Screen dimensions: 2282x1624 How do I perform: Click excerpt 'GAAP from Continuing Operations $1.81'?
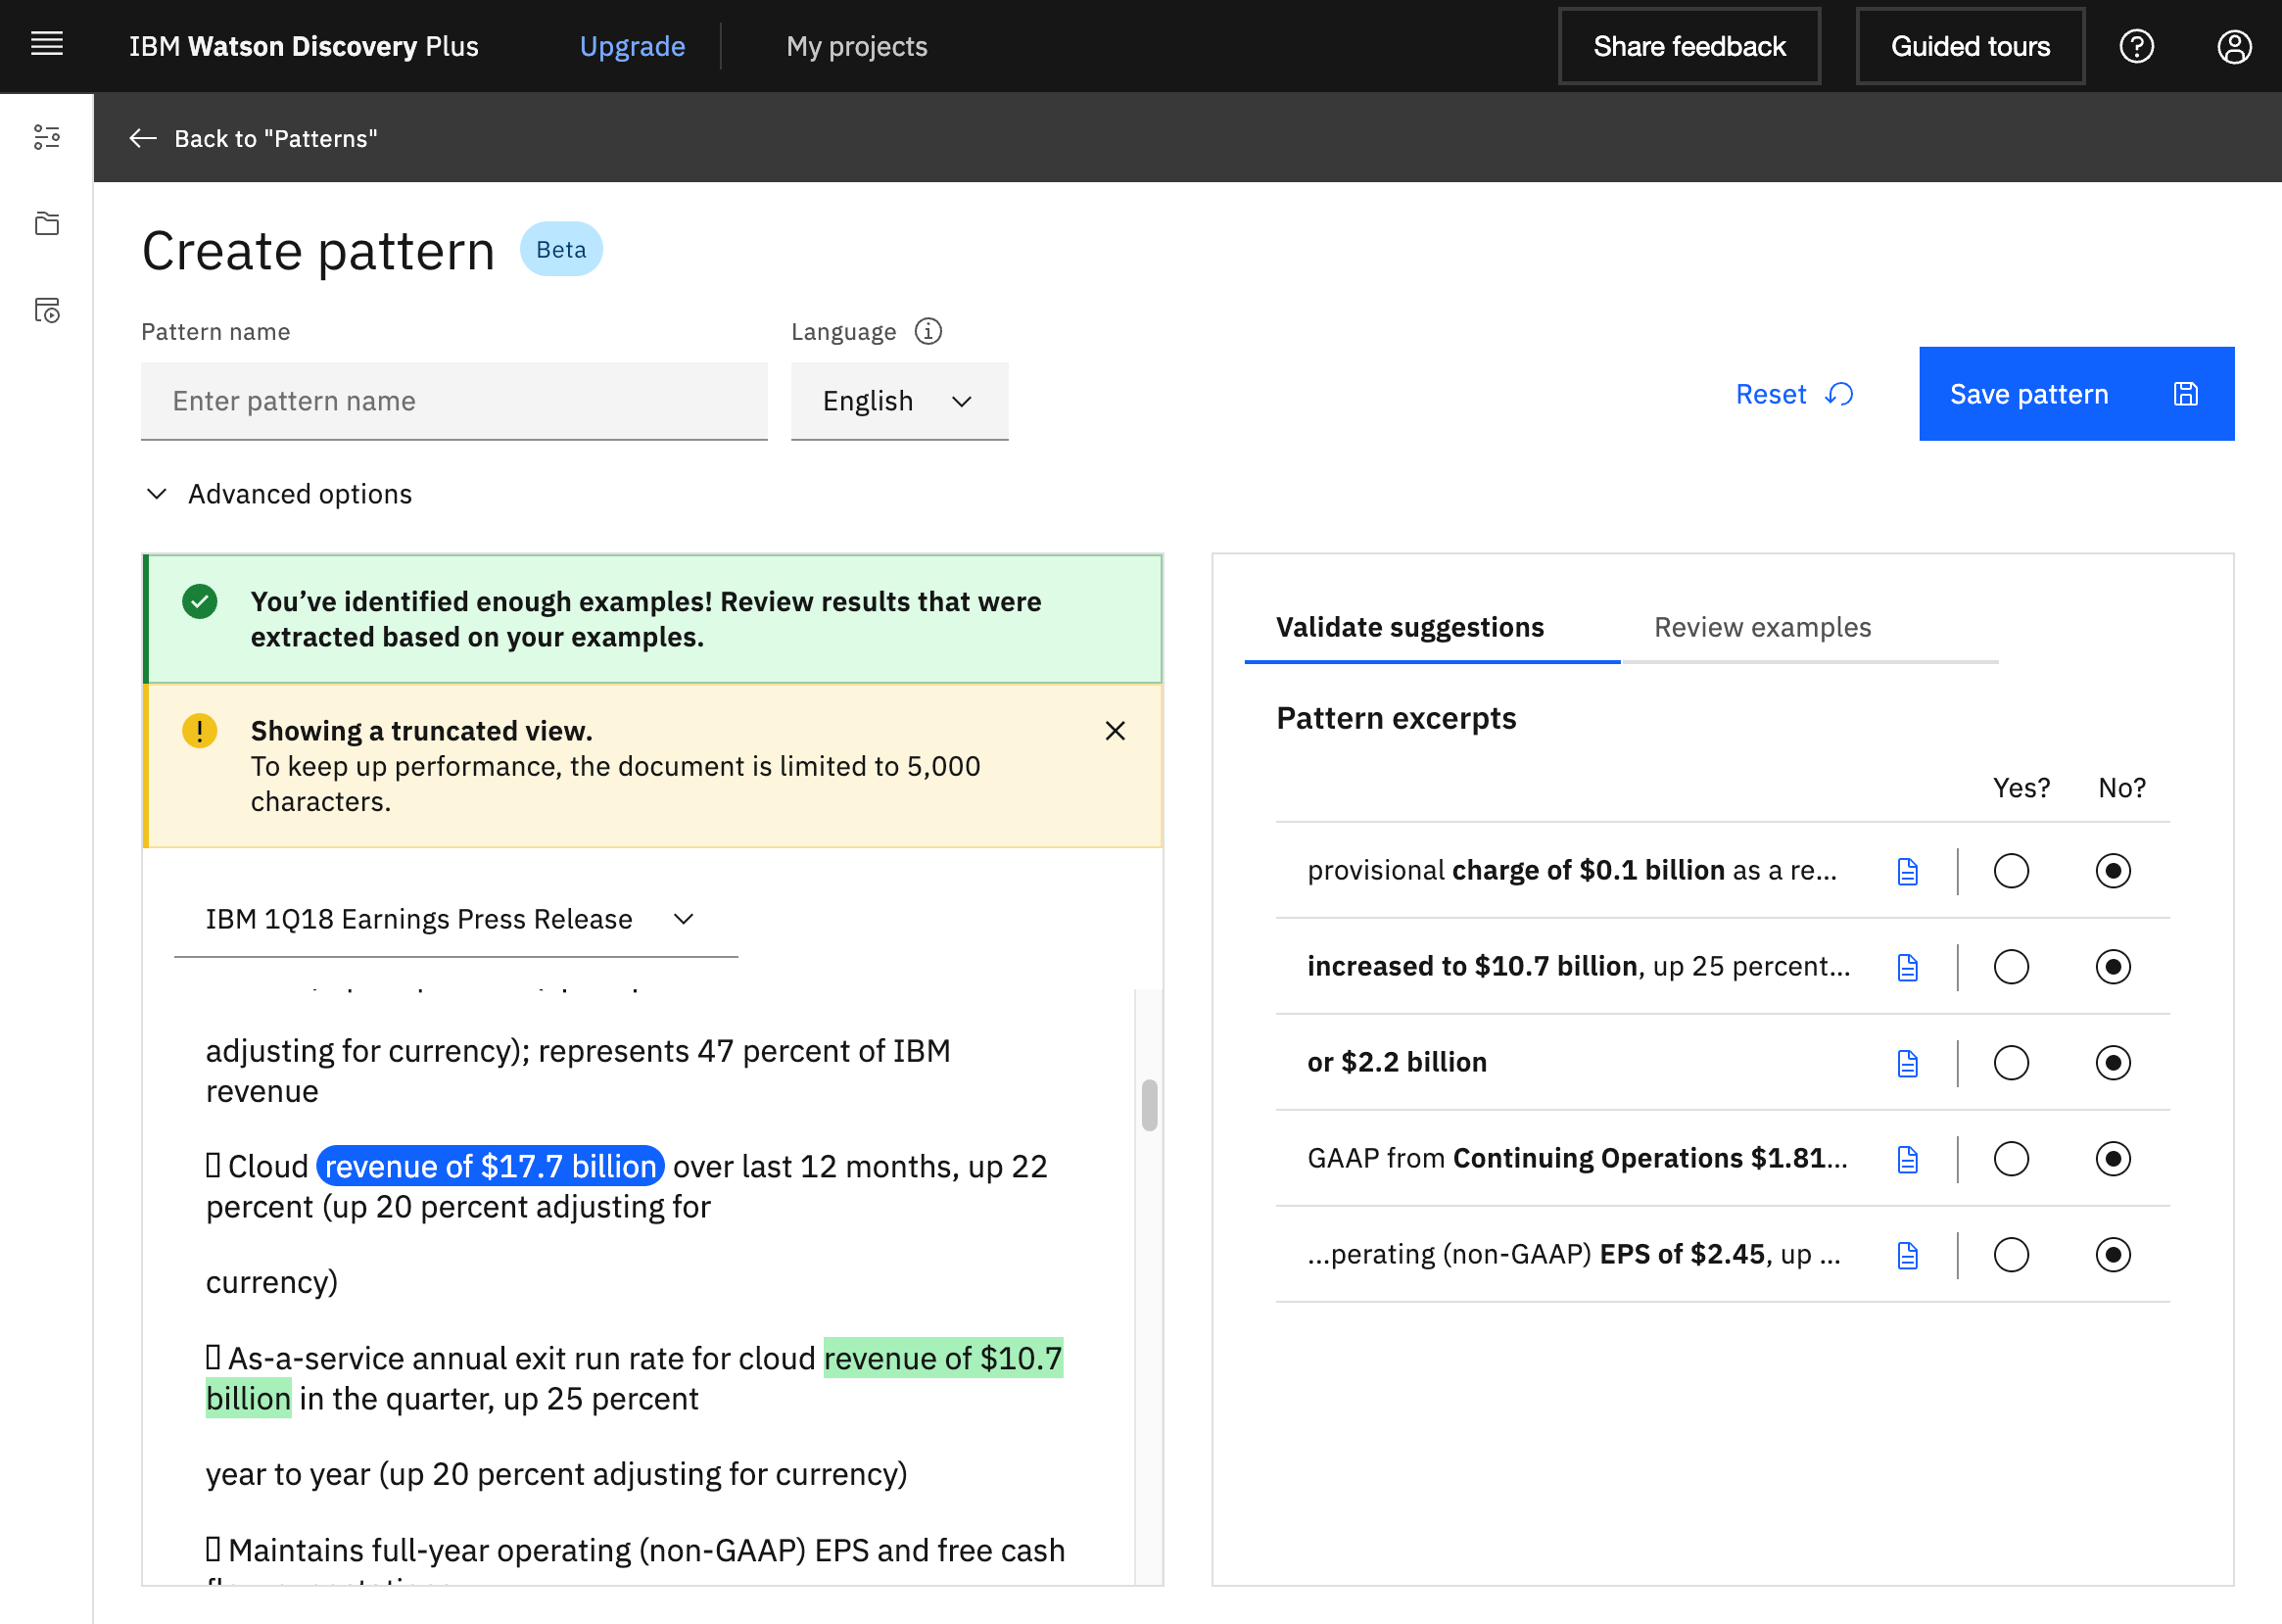tap(1577, 1159)
